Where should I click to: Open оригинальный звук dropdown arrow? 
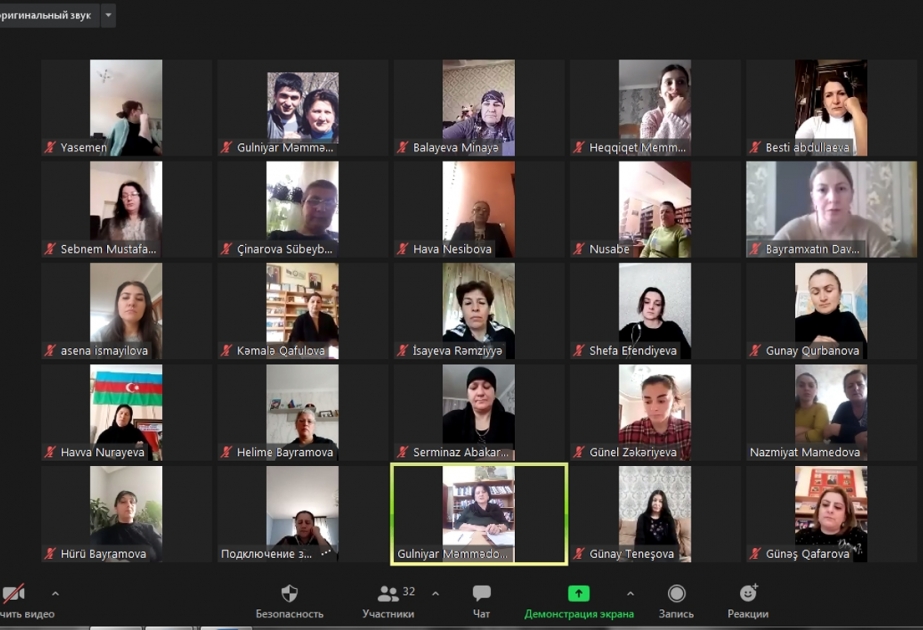click(x=108, y=15)
